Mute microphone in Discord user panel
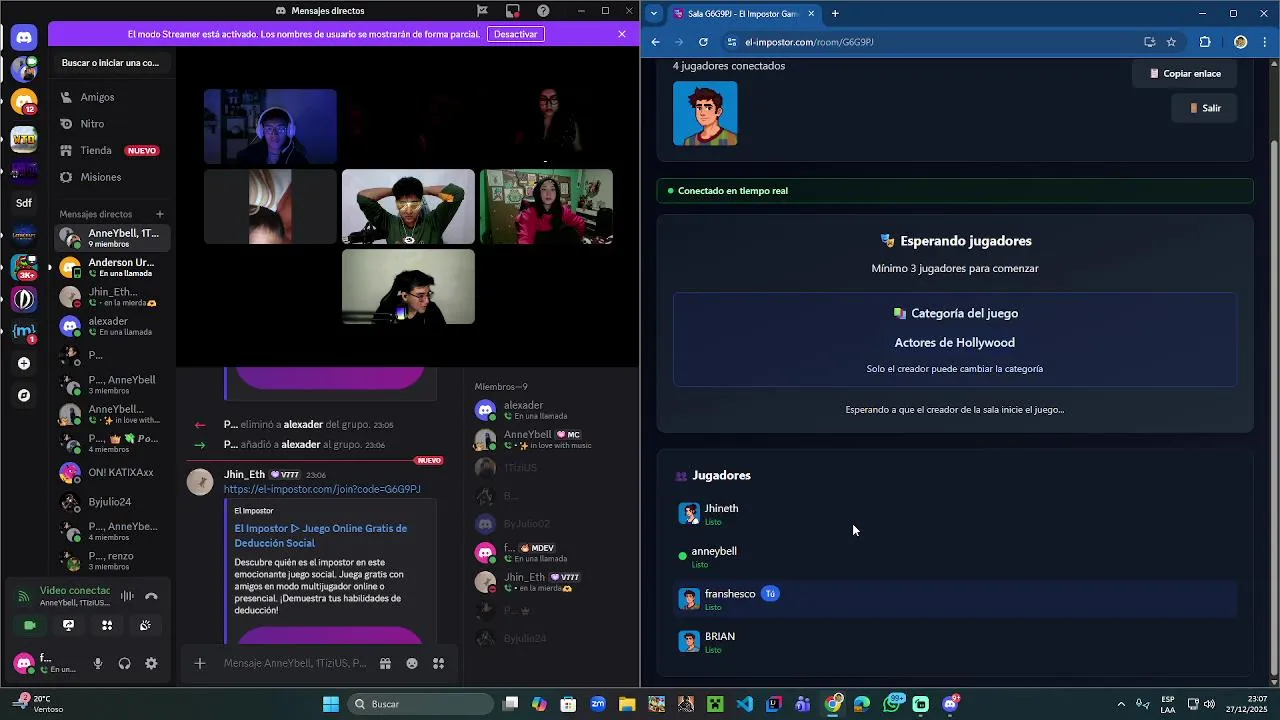 [x=98, y=663]
